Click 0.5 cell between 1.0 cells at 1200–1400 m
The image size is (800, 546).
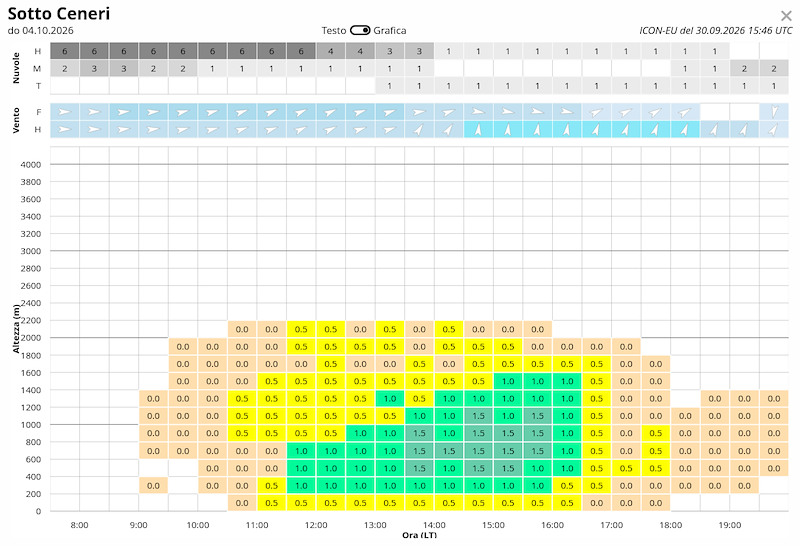tap(419, 399)
